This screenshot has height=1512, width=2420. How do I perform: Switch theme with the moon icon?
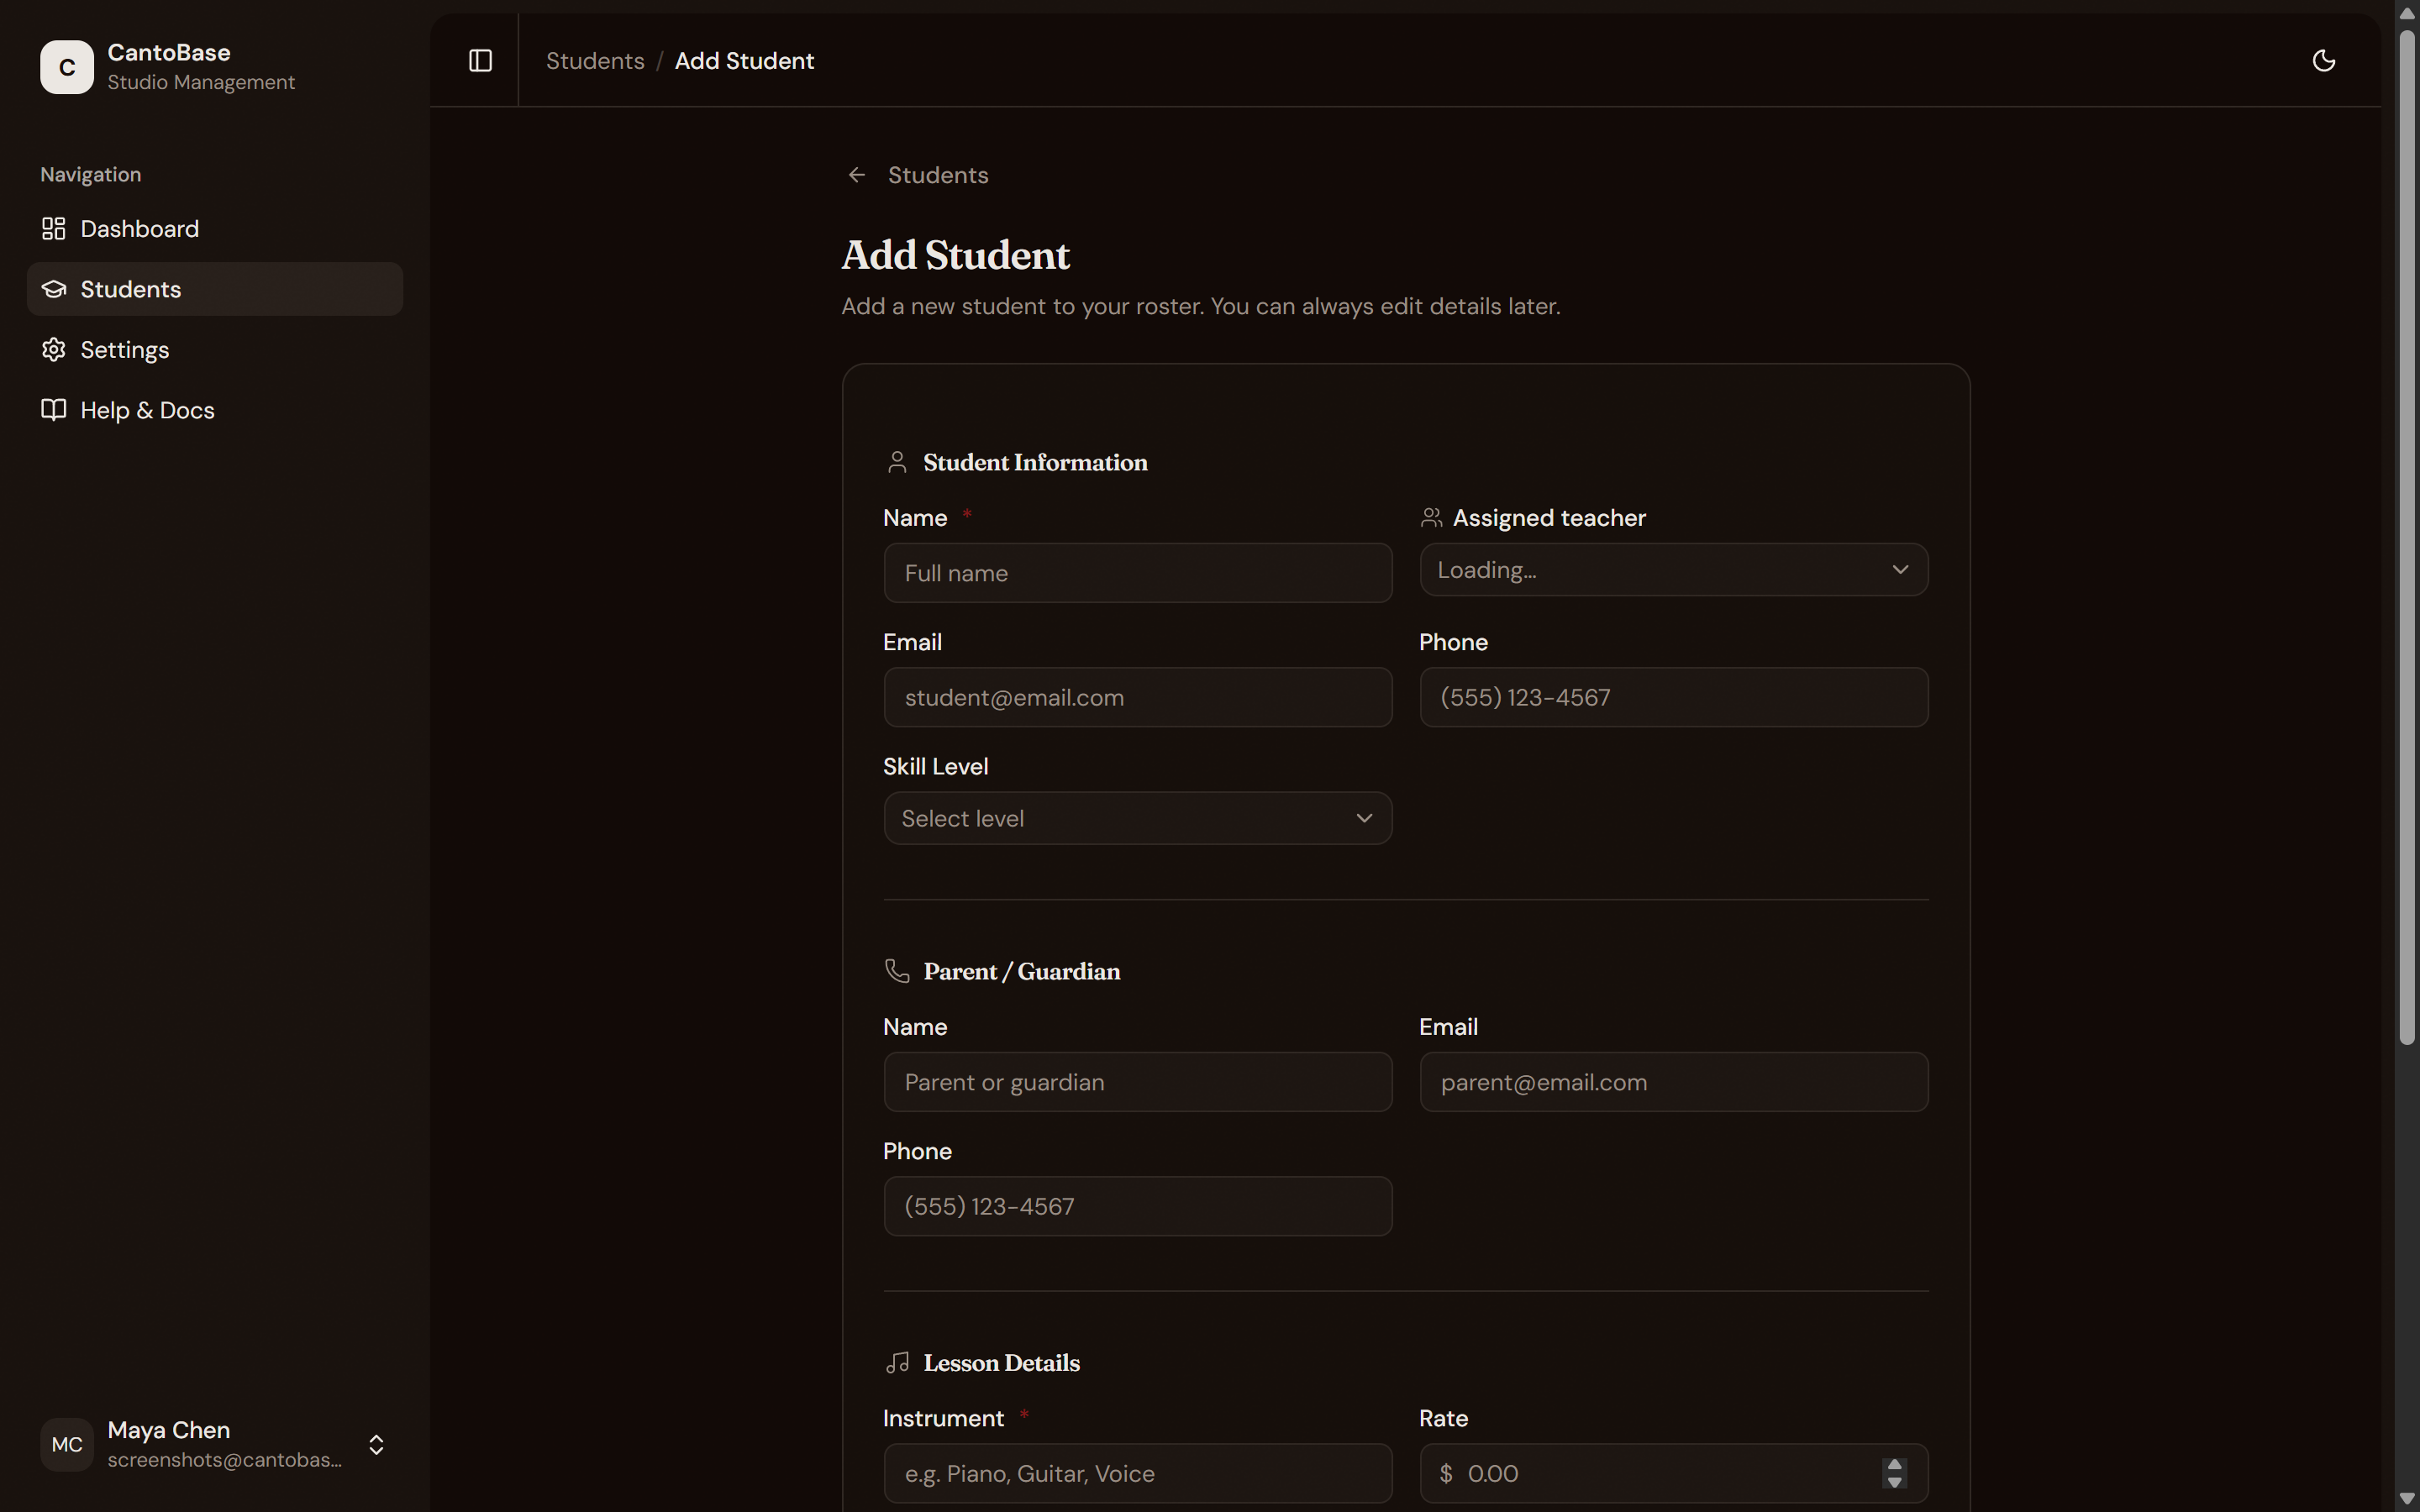pos(2324,61)
